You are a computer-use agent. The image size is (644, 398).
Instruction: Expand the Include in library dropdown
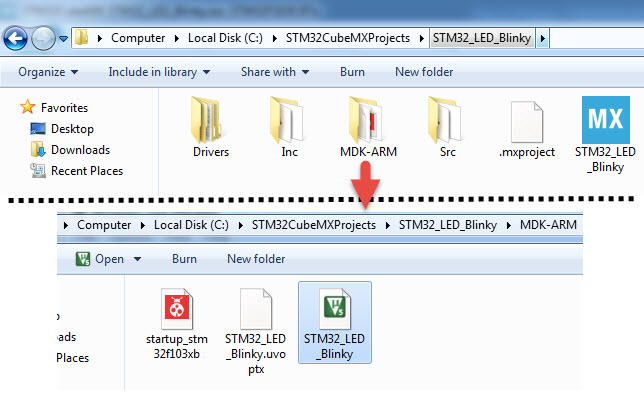coord(159,72)
